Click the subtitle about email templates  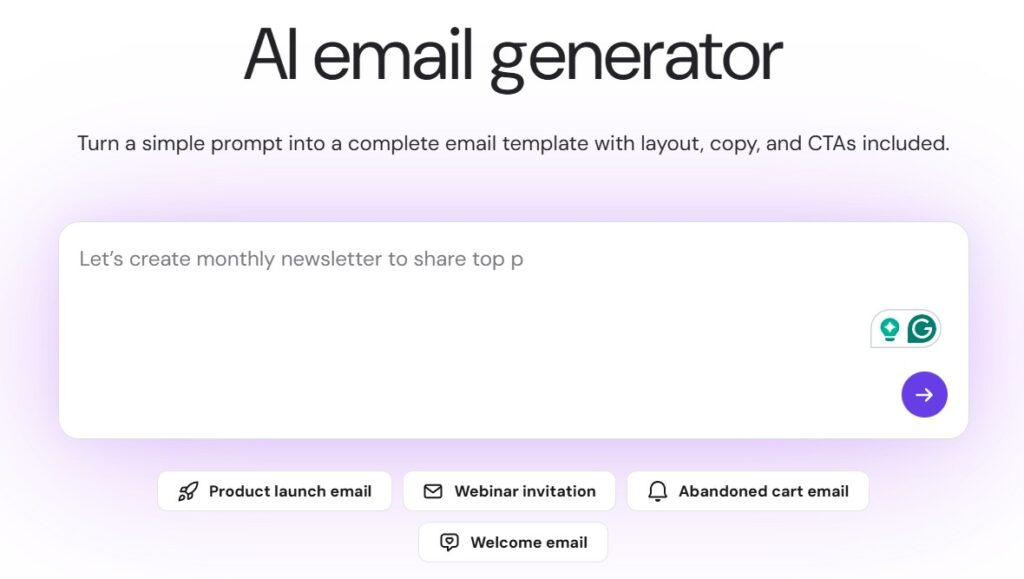coord(512,143)
